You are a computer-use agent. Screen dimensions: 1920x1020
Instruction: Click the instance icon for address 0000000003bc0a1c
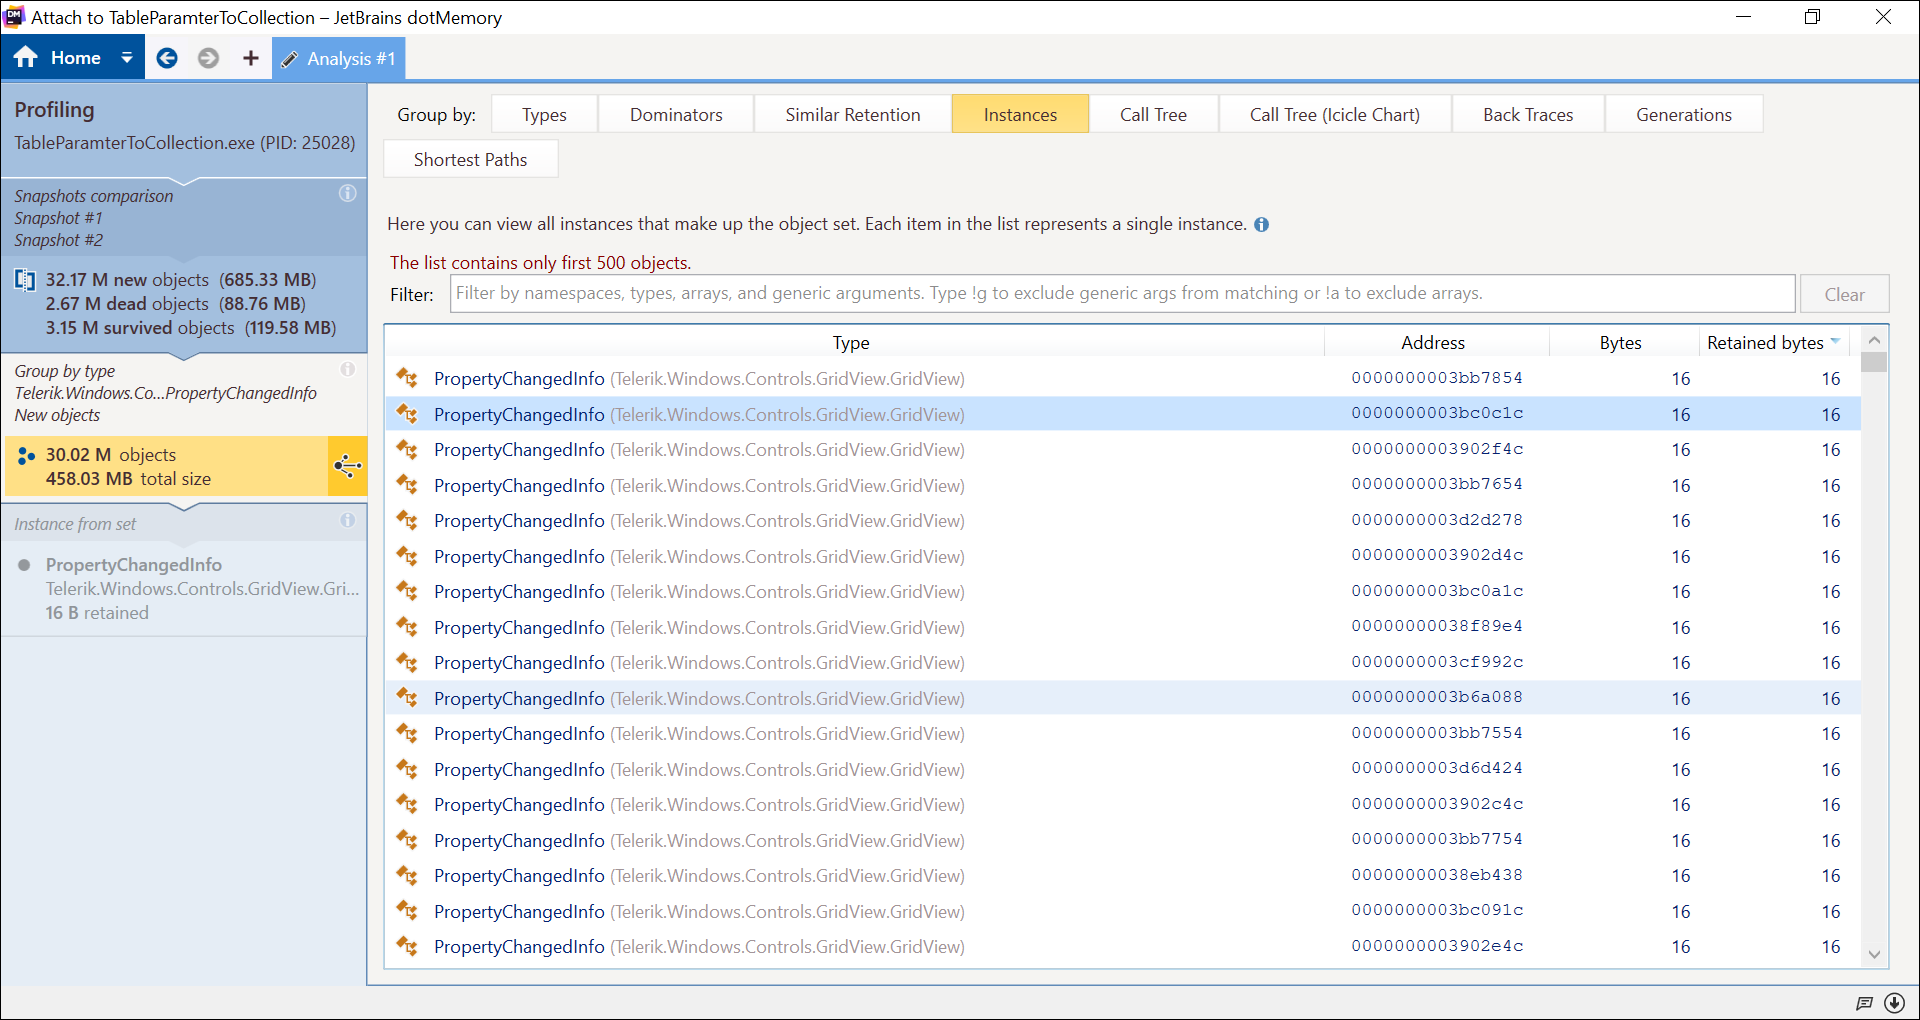tap(407, 592)
